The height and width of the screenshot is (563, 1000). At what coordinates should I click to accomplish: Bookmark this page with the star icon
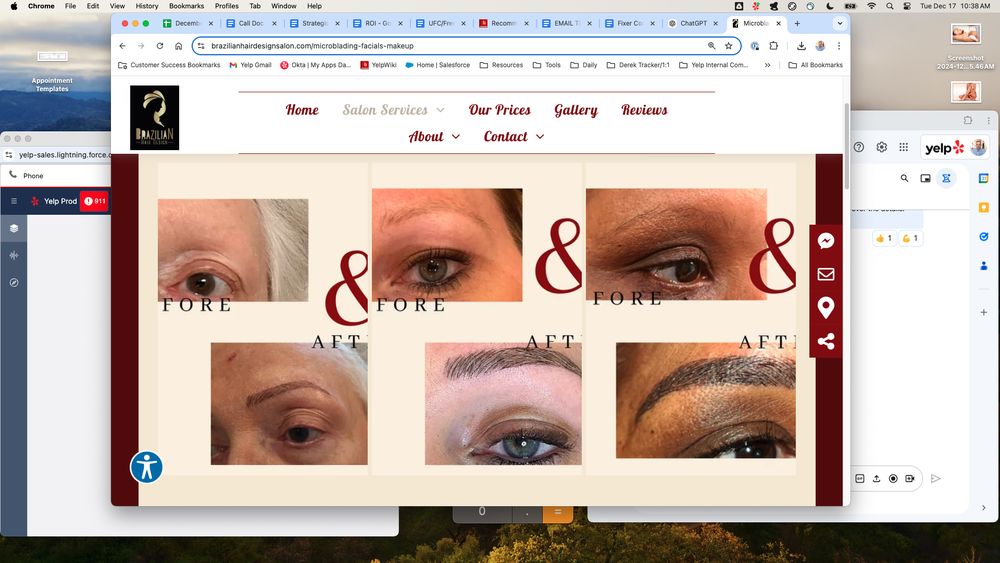point(728,46)
